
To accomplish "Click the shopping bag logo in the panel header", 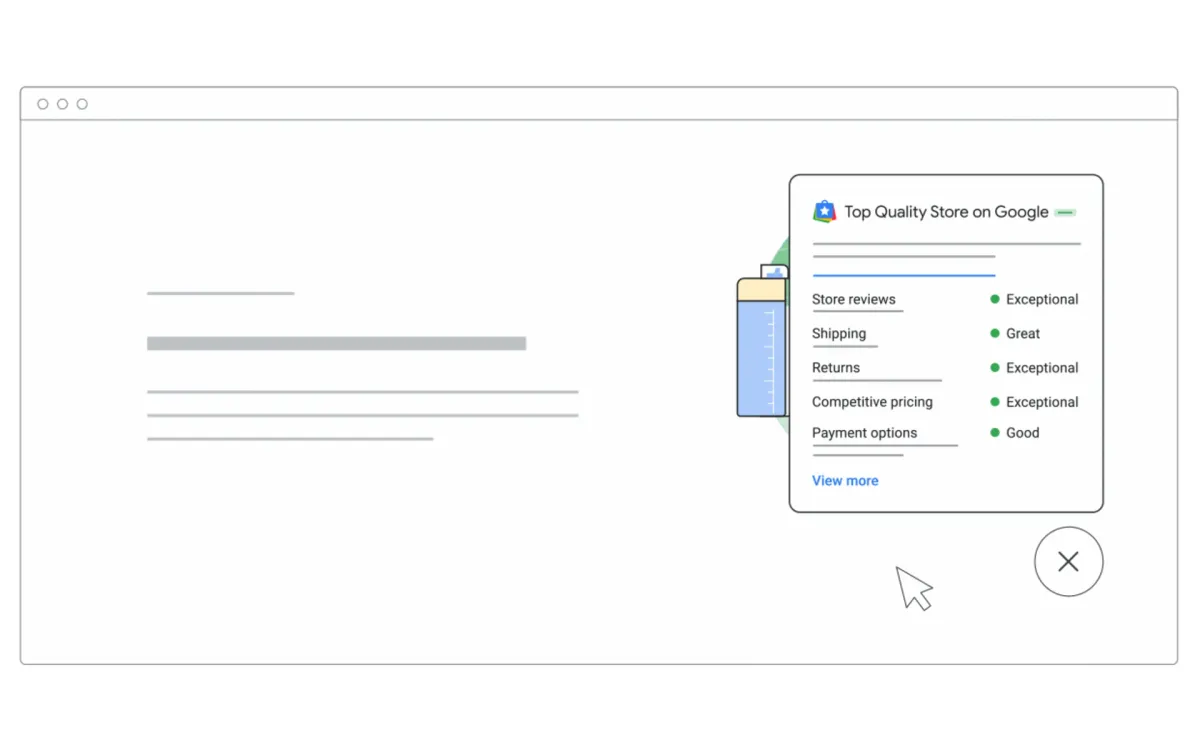I will [824, 211].
